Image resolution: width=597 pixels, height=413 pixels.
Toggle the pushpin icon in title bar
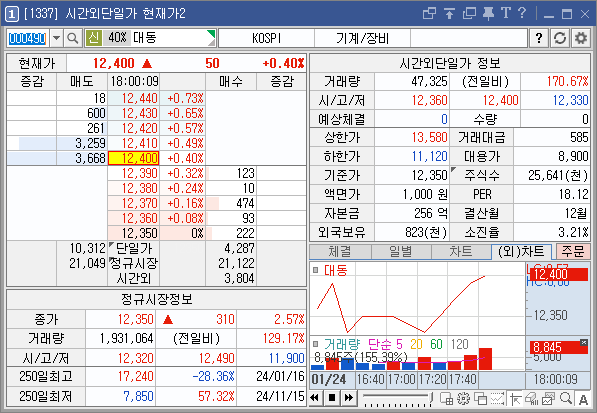[x=488, y=14]
